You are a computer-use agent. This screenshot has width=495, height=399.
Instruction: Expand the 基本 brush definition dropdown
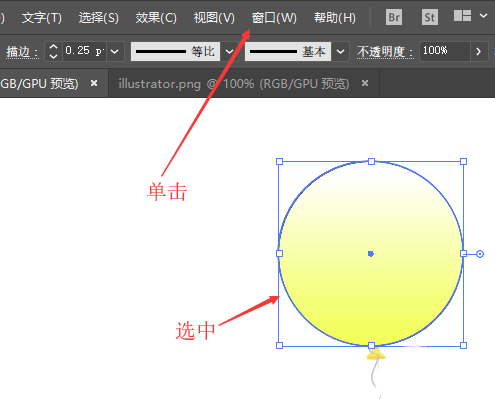point(340,51)
